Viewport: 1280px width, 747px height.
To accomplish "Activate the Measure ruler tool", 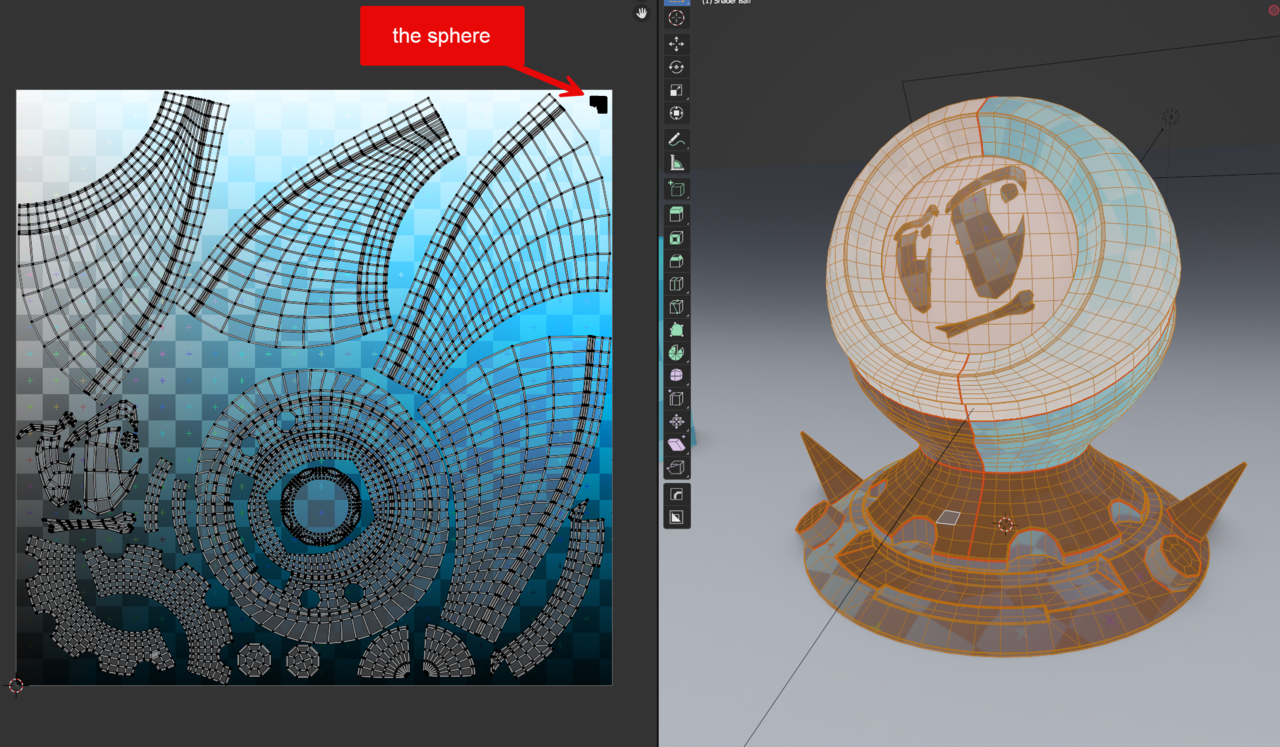I will pyautogui.click(x=677, y=163).
